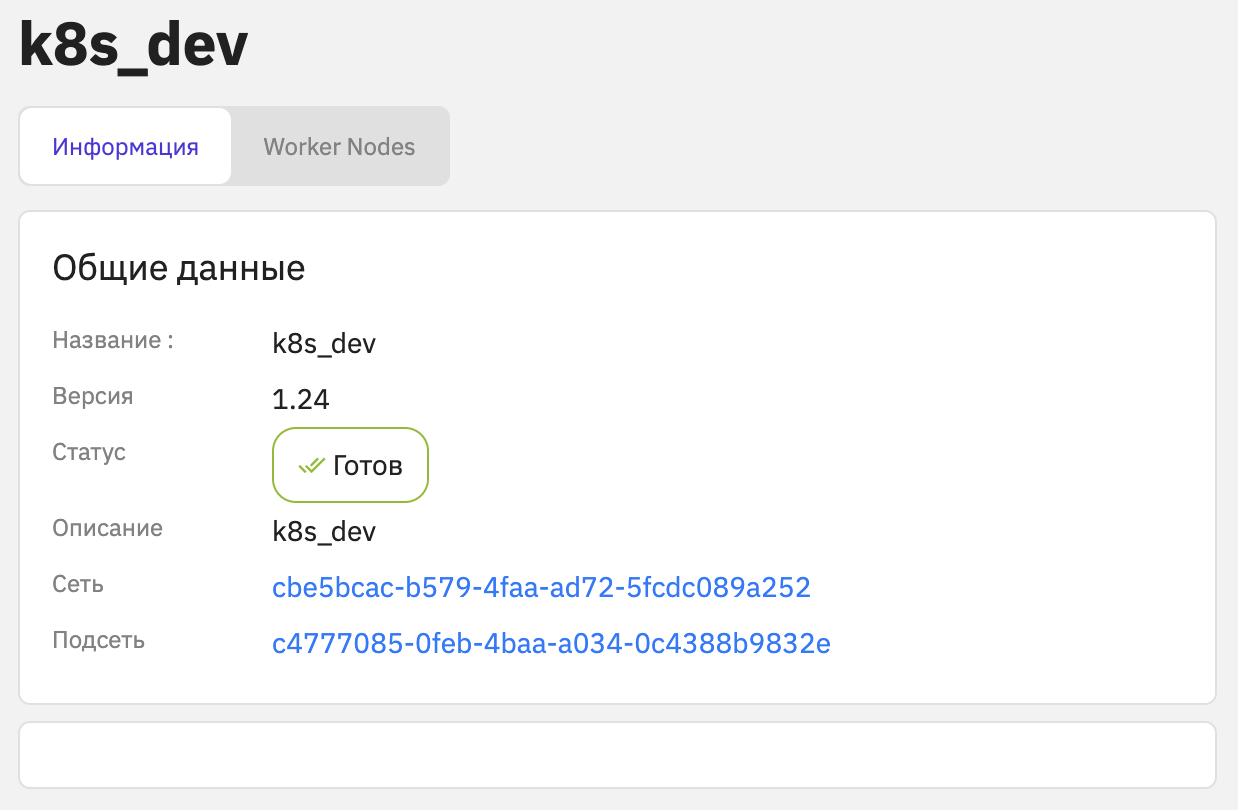Select the Общие данные section heading
This screenshot has height=810, width=1238.
pyautogui.click(x=179, y=268)
